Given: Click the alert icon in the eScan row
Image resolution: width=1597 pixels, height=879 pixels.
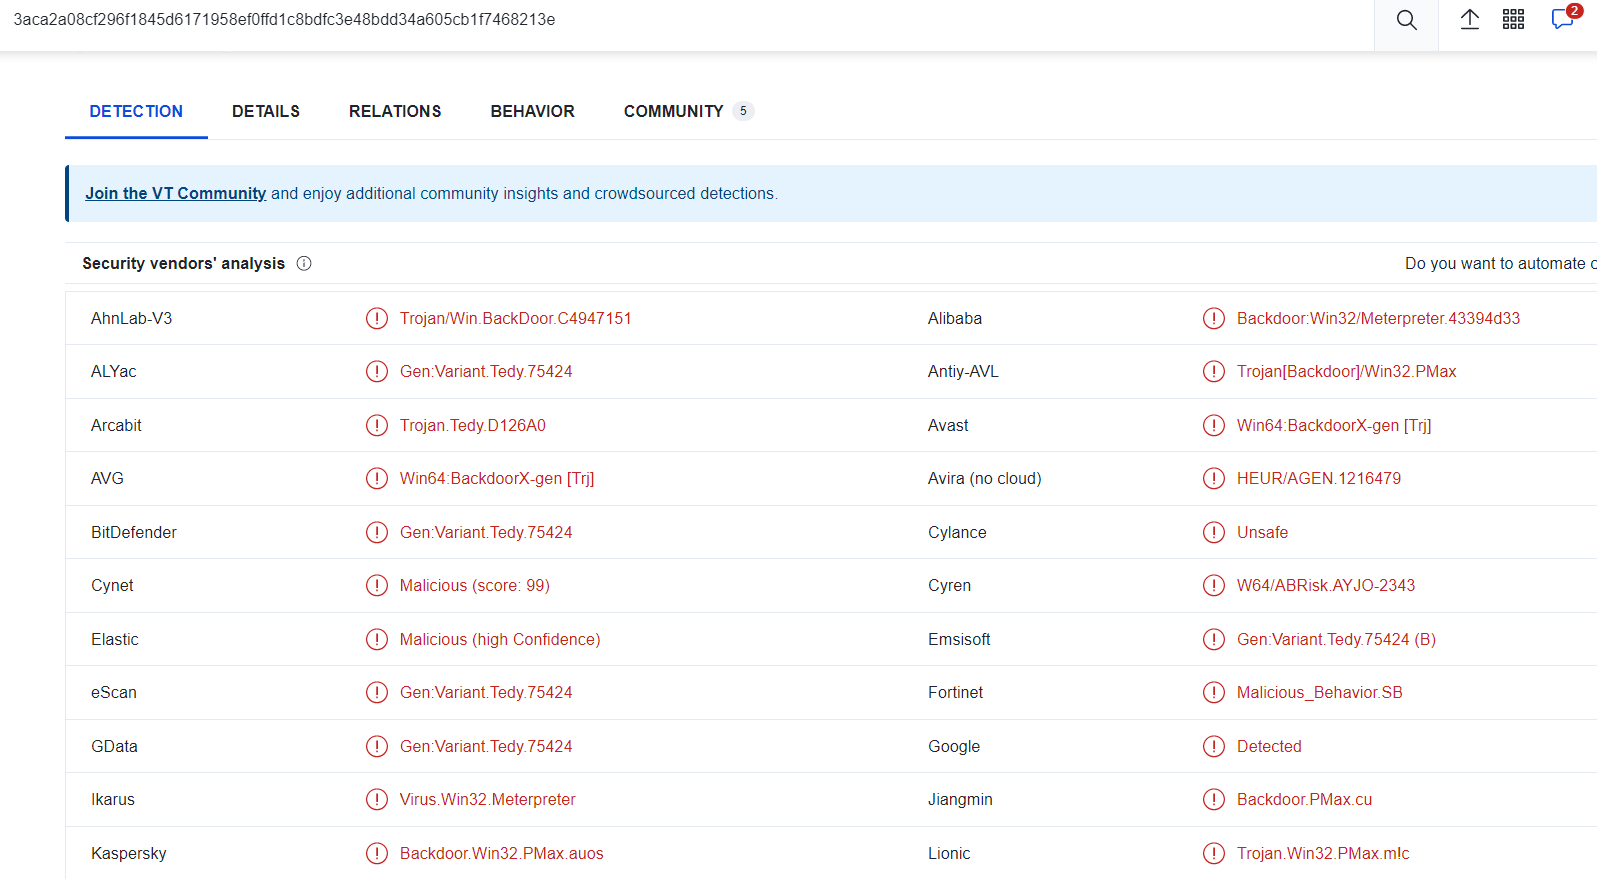Looking at the screenshot, I should coord(377,692).
